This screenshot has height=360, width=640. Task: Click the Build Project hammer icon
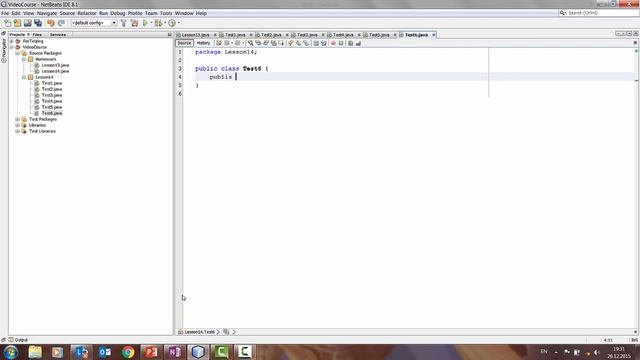124,23
